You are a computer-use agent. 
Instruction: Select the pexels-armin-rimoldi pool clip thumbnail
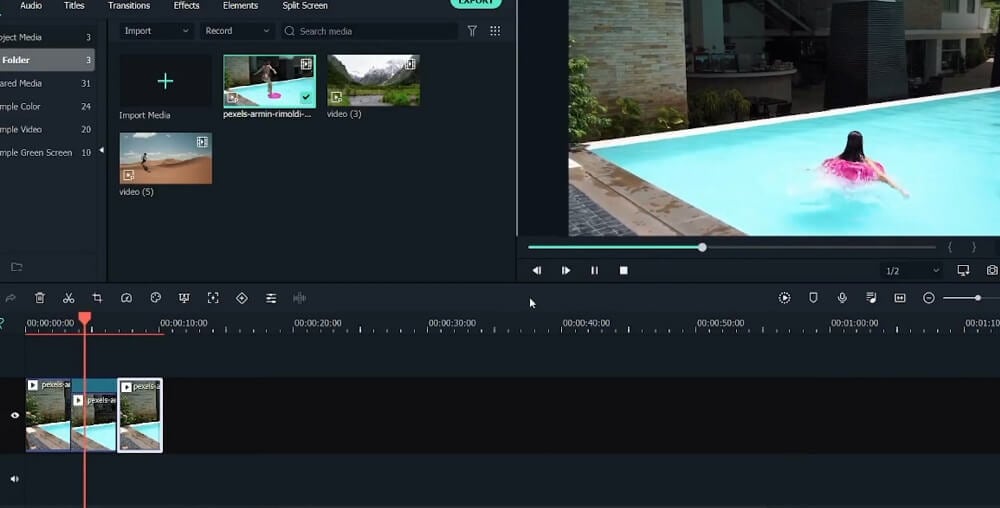point(269,81)
